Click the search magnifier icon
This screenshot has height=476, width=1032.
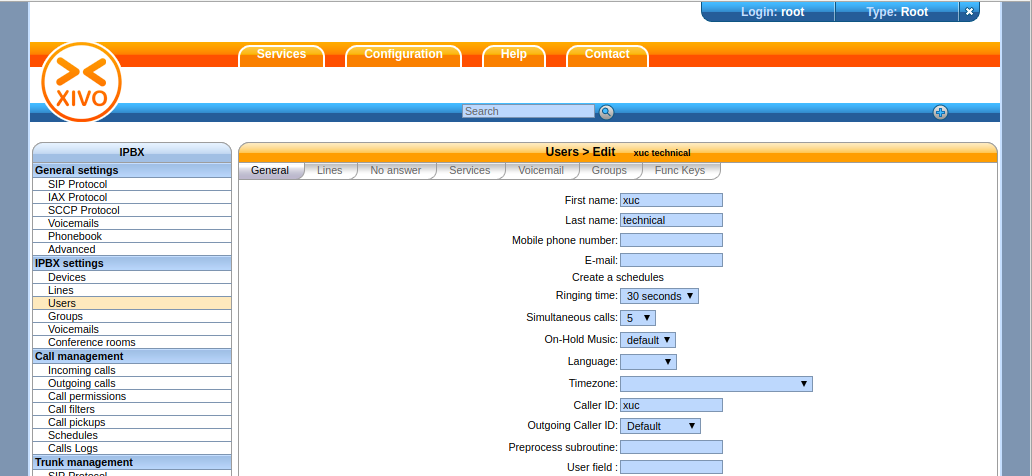[606, 112]
